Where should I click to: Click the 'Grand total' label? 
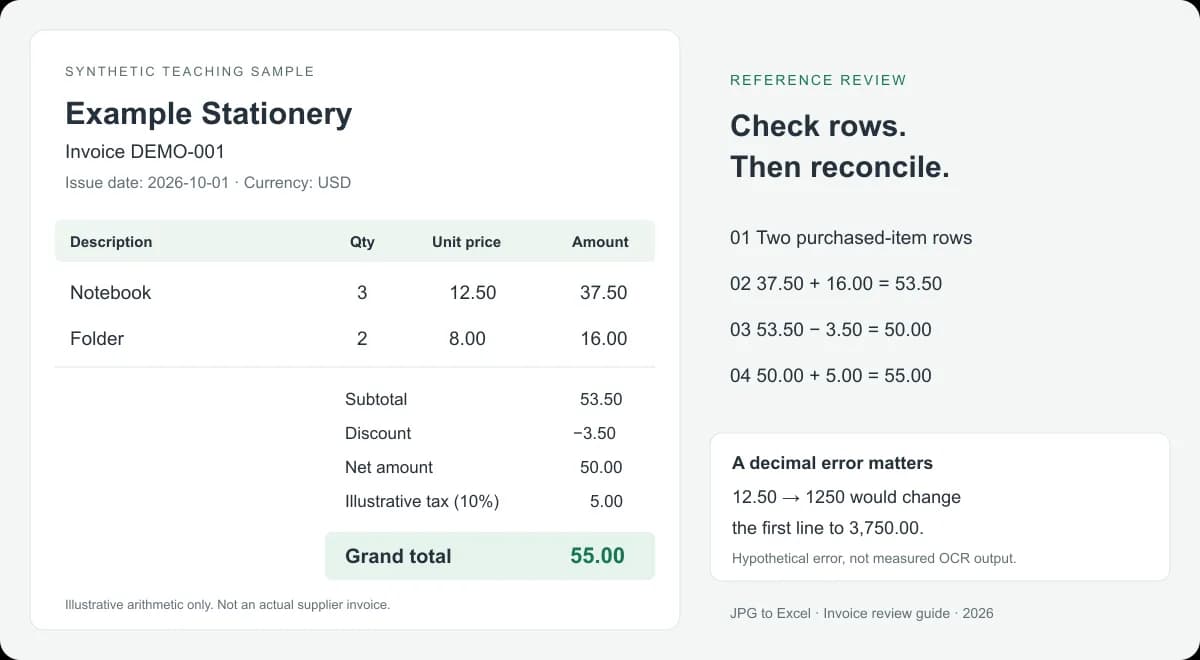pyautogui.click(x=398, y=556)
